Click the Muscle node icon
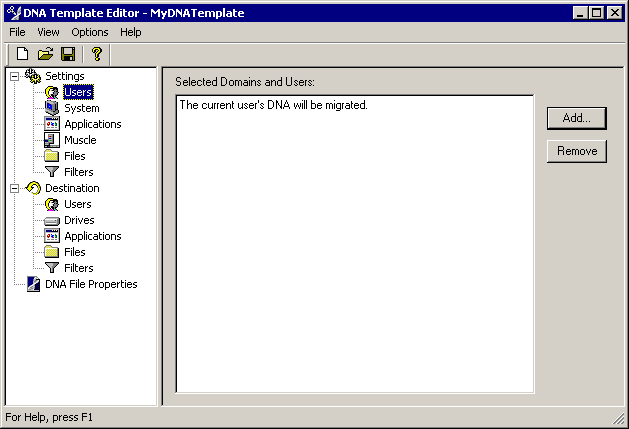Screen dimensions: 629x429 52,140
